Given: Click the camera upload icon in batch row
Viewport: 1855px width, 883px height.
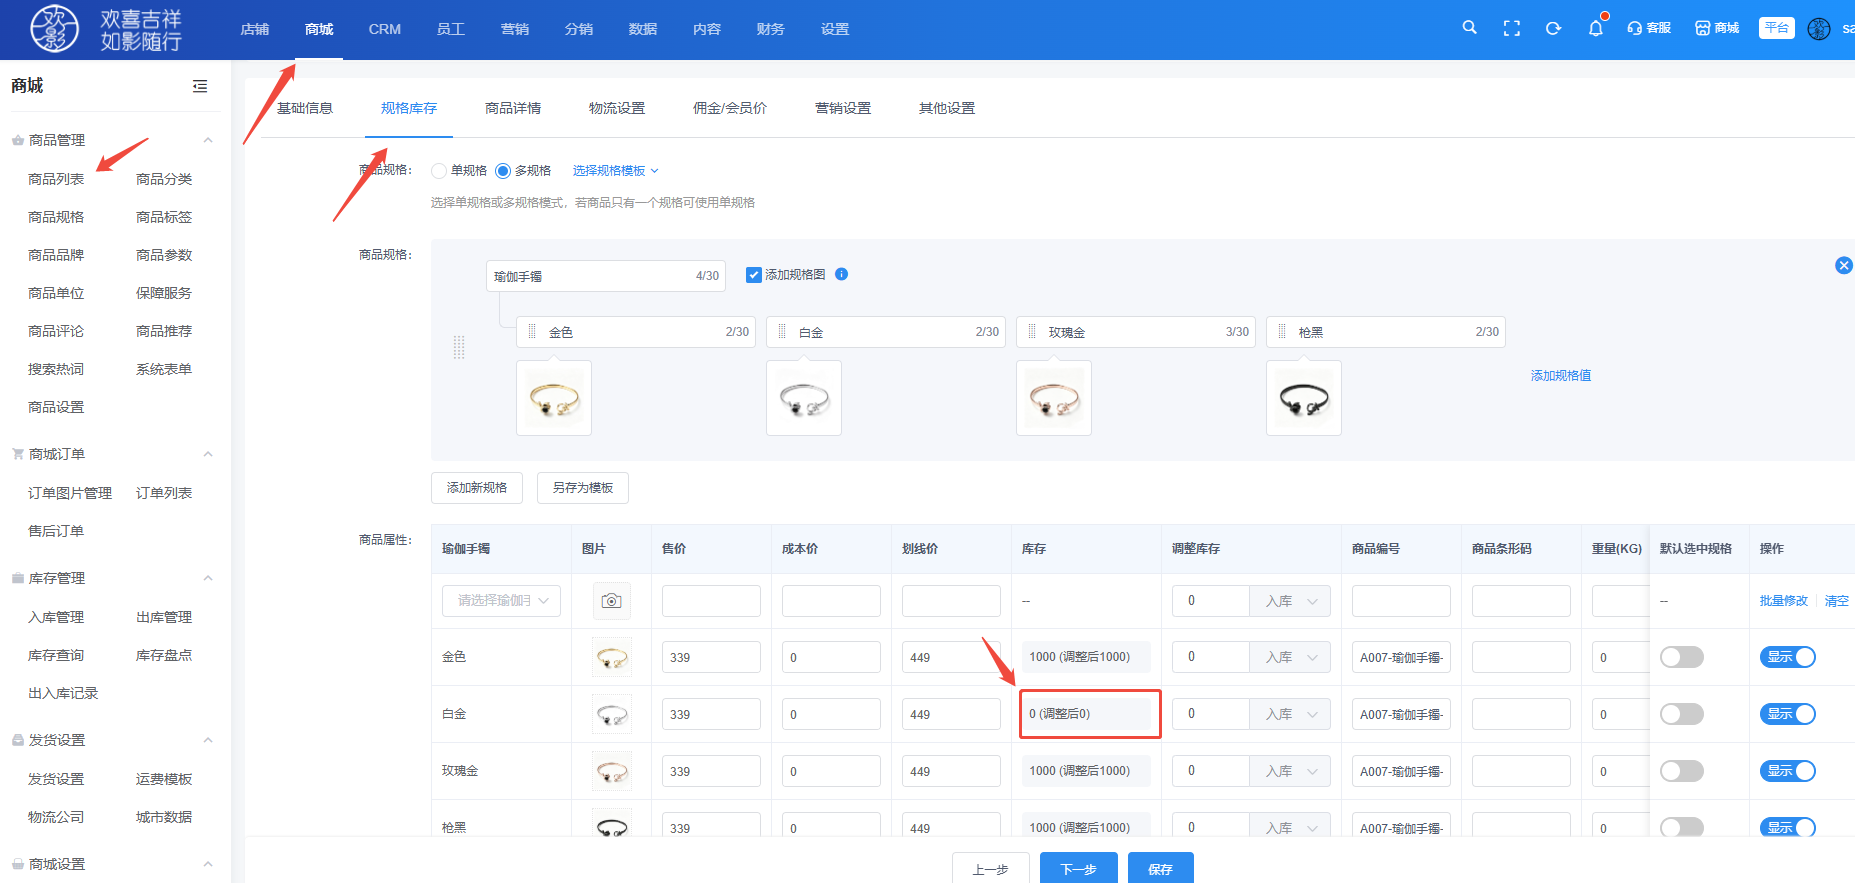Looking at the screenshot, I should pos(611,600).
